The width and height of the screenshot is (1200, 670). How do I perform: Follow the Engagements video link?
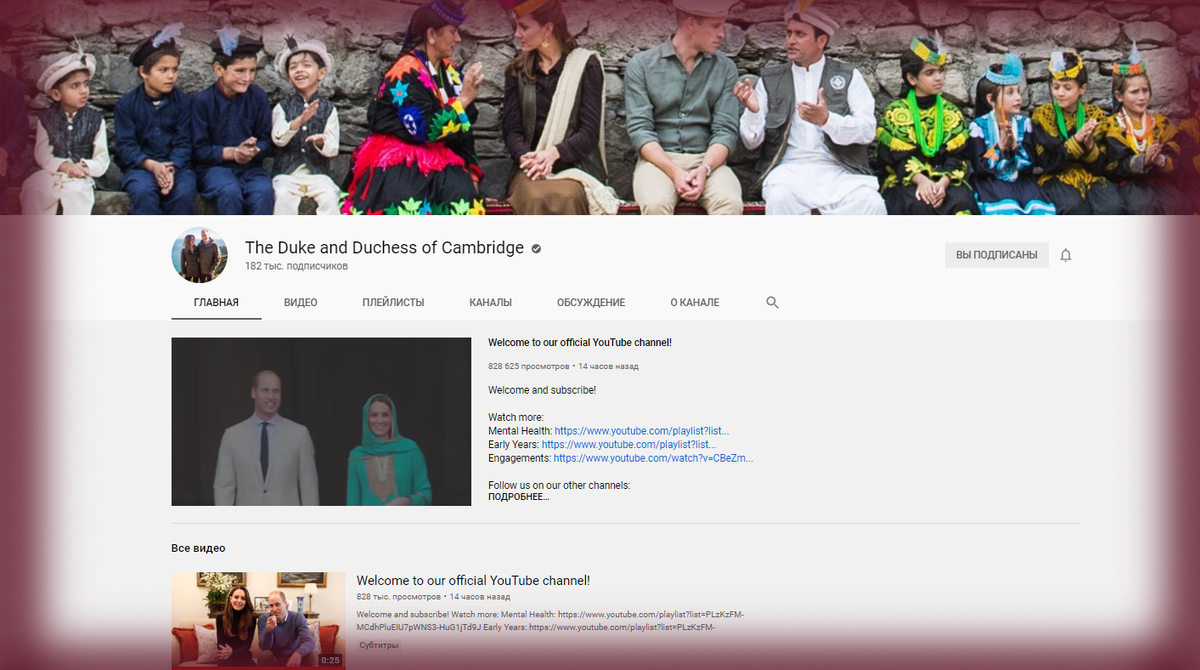[x=653, y=458]
